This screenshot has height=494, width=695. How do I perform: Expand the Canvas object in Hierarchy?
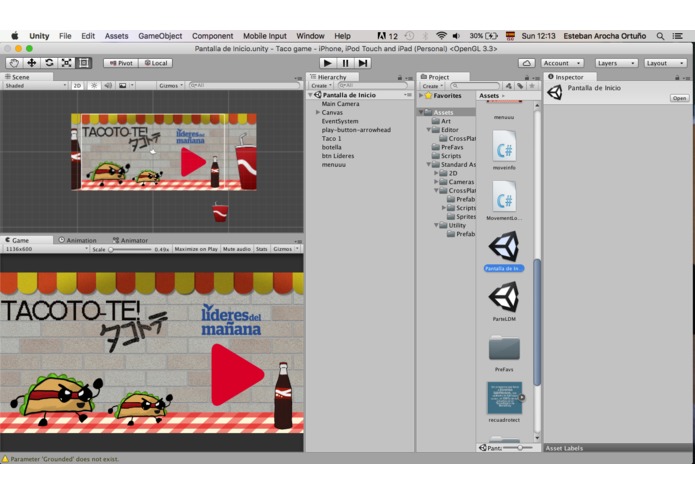[x=318, y=112]
